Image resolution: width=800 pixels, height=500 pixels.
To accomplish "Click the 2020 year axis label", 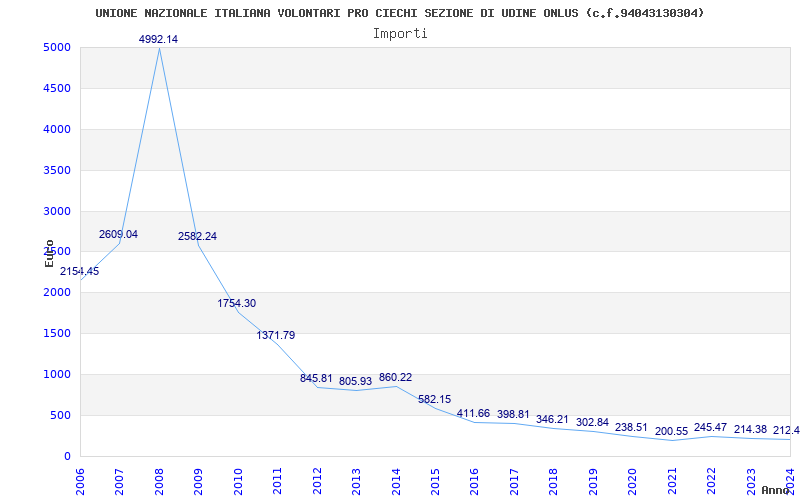I will (x=632, y=481).
